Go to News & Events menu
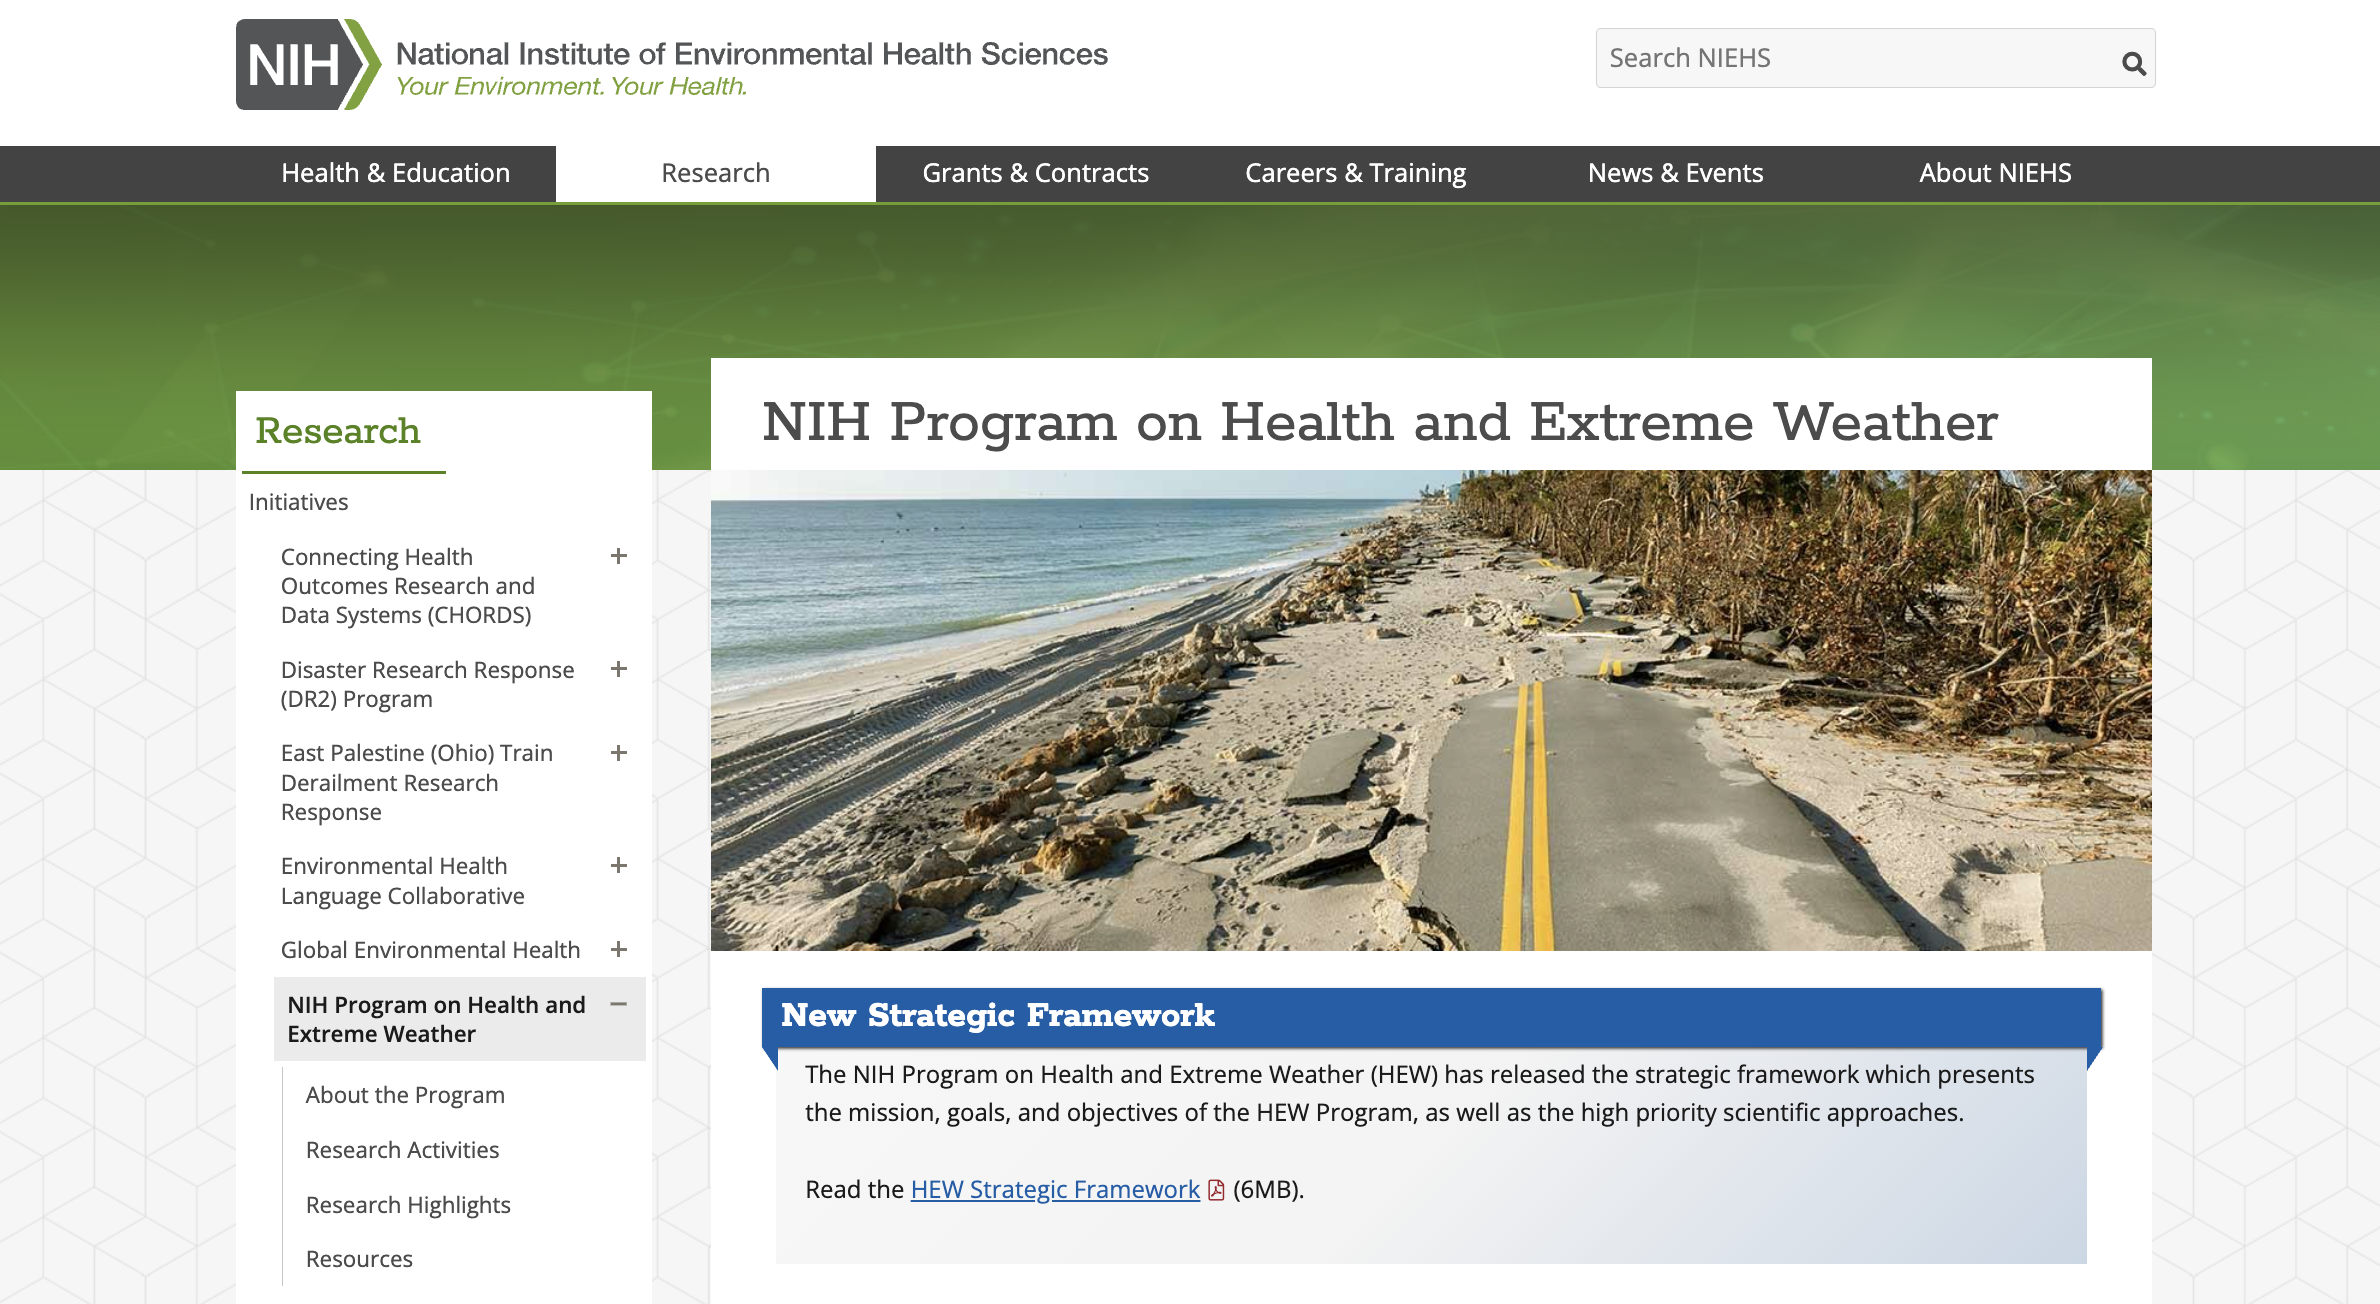 pos(1675,173)
